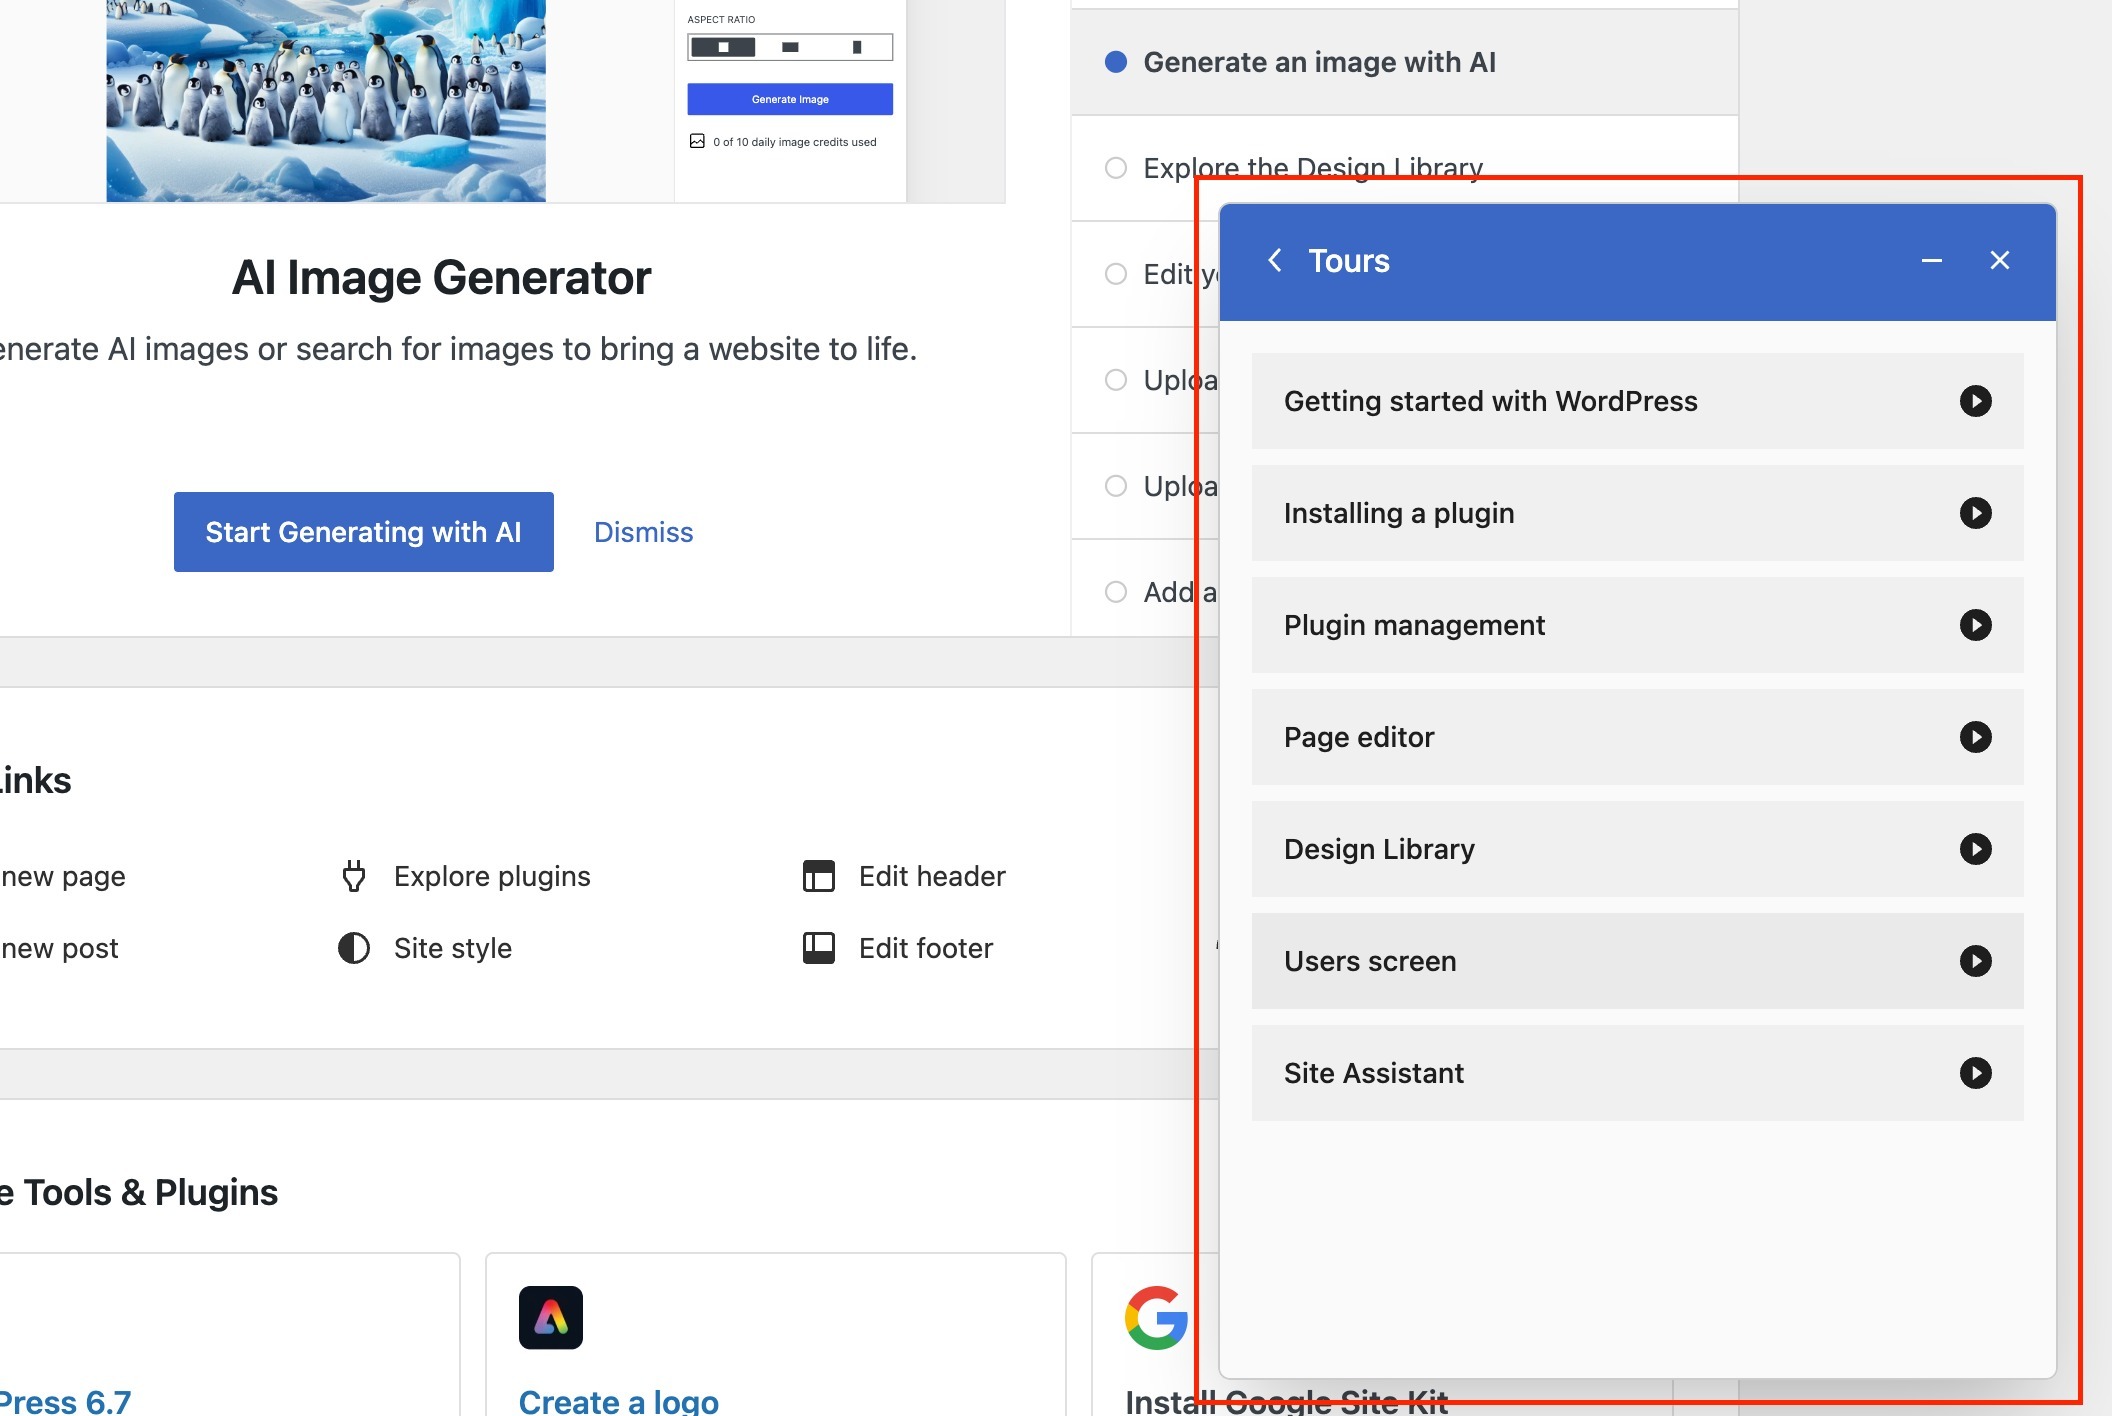2112x1416 pixels.
Task: Click play icon for Installing a plugin
Action: coord(1975,513)
